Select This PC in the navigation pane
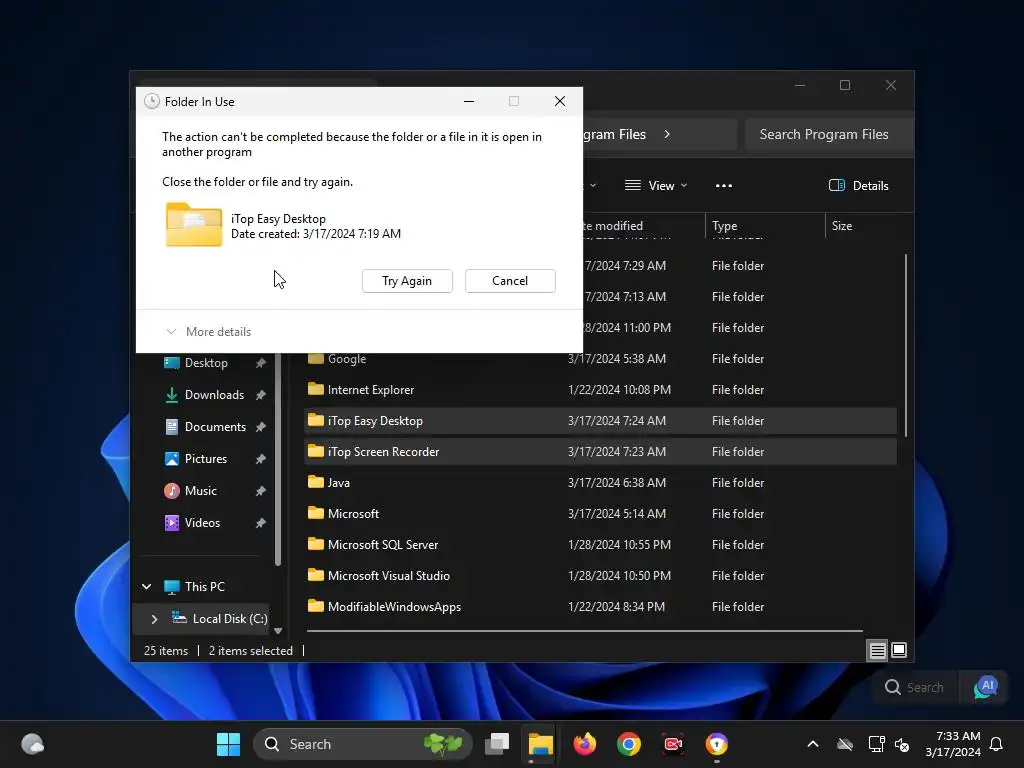The width and height of the screenshot is (1024, 768). tap(204, 586)
